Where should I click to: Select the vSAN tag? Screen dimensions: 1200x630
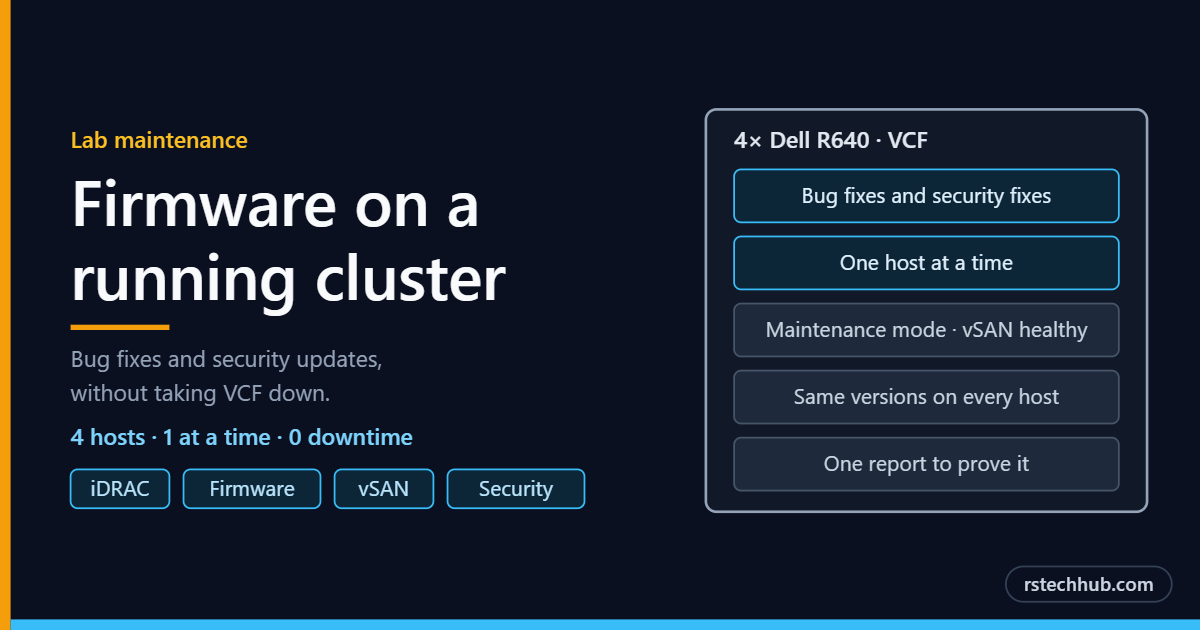click(384, 489)
